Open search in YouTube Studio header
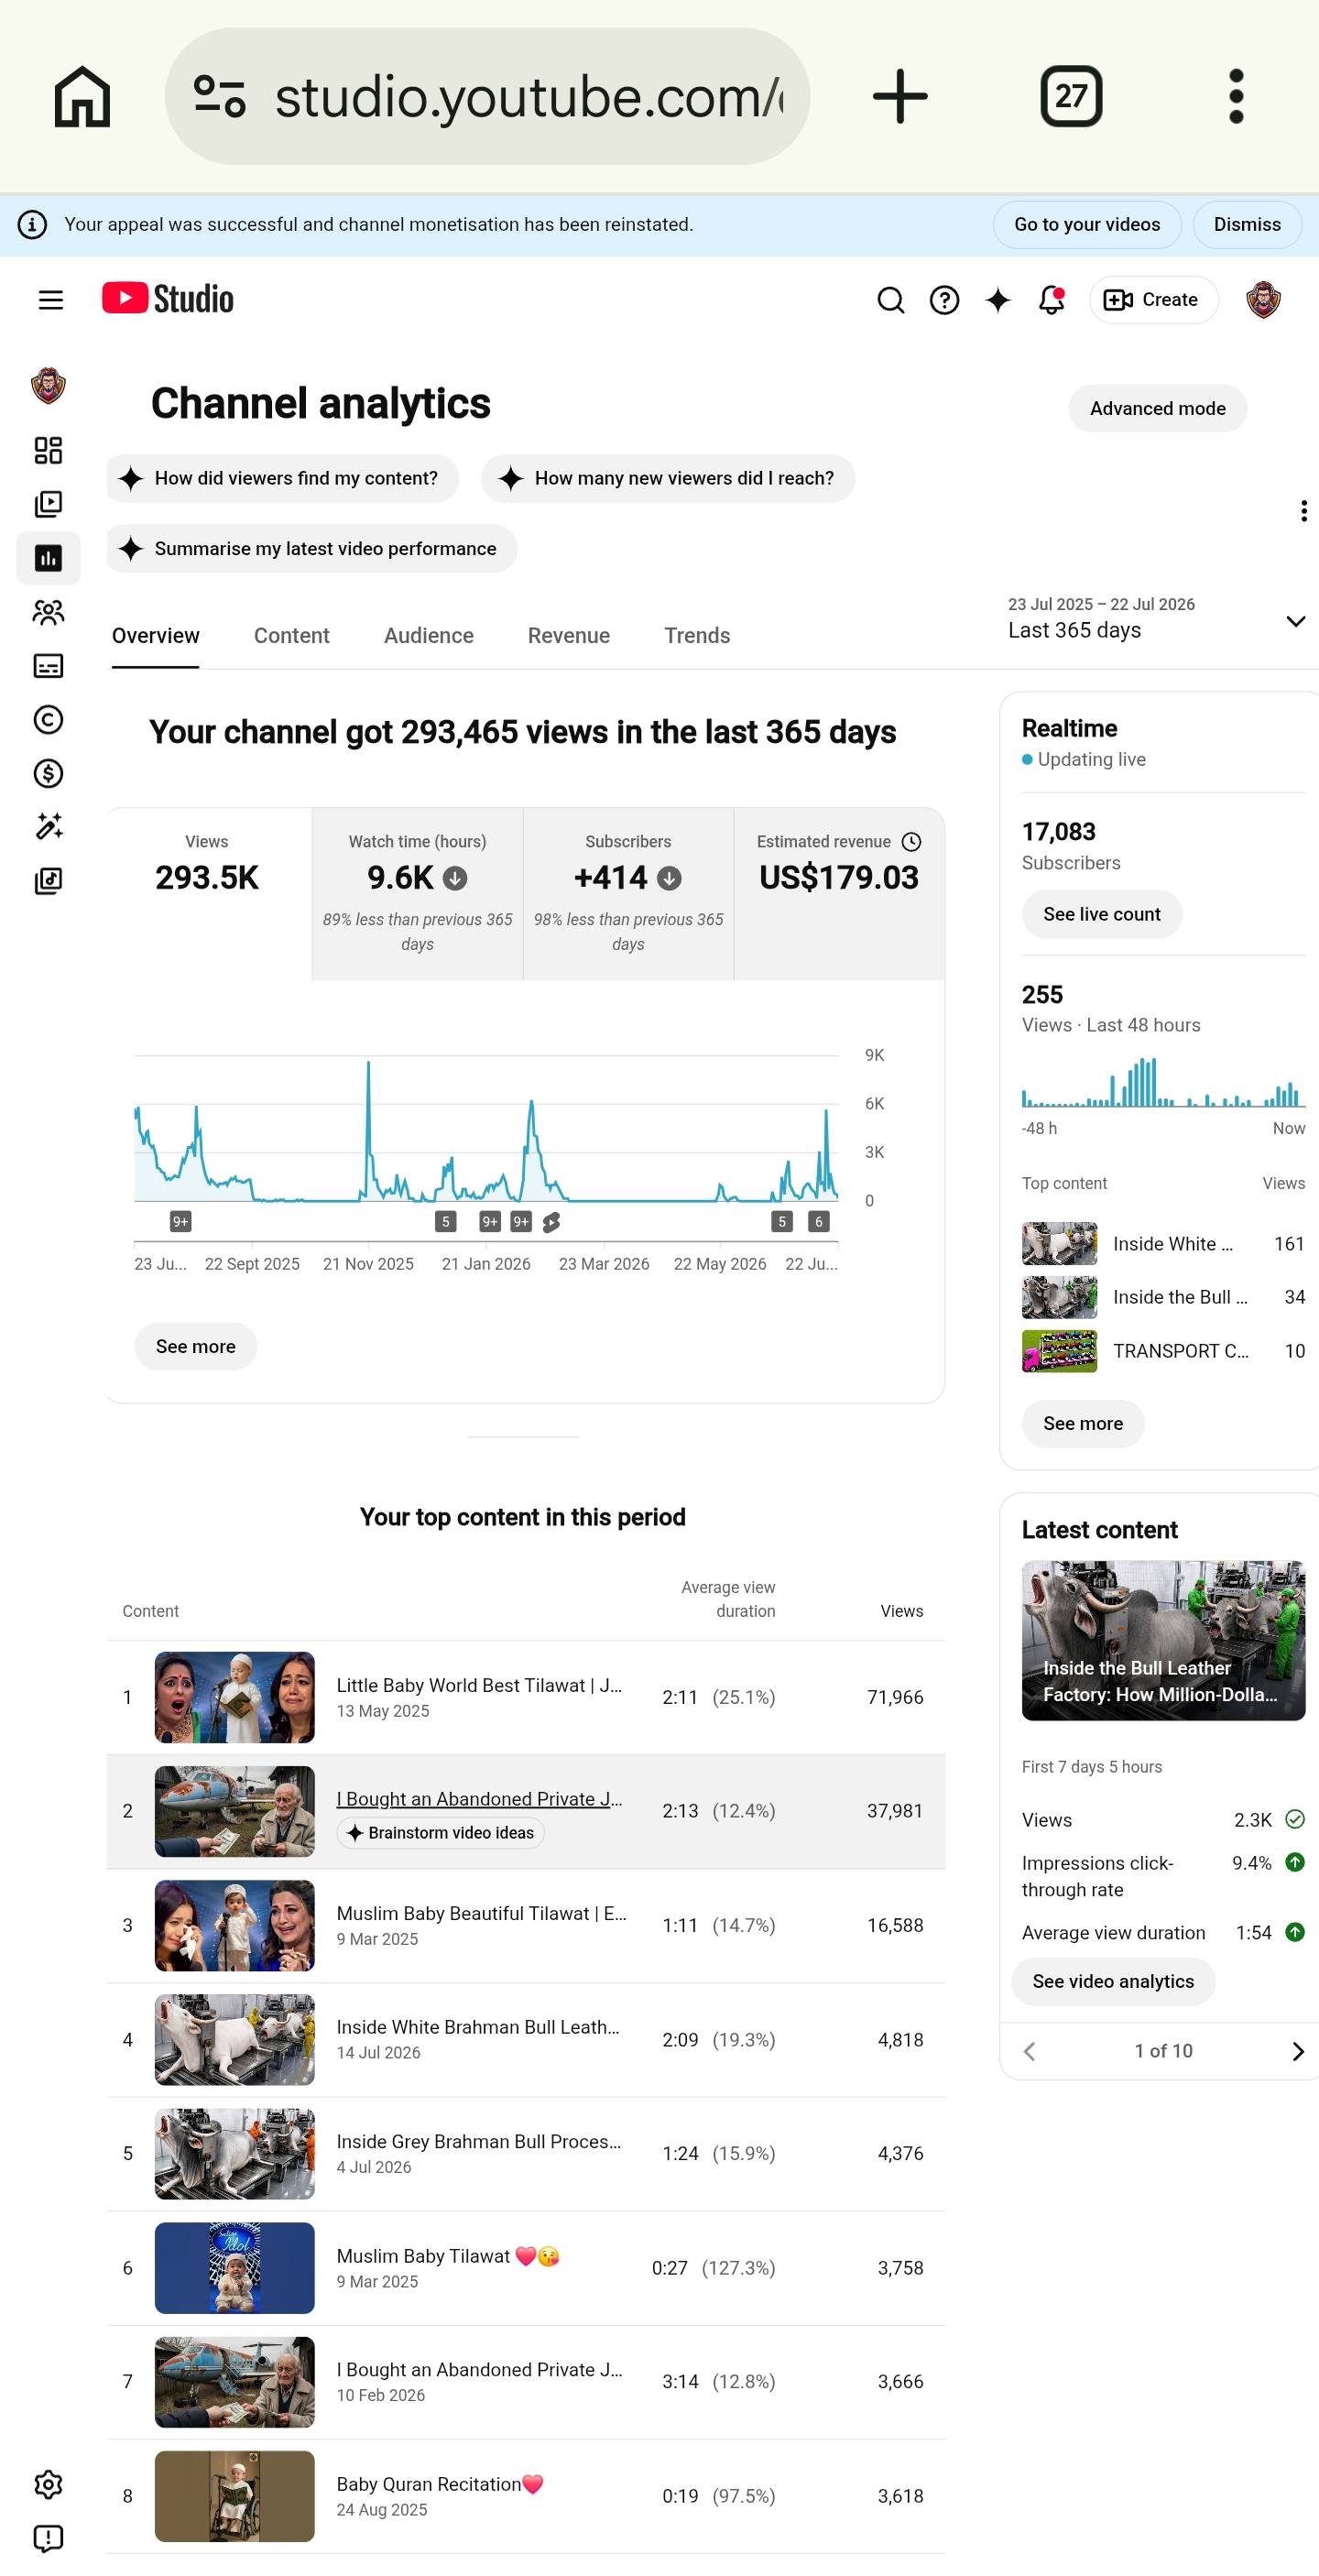 point(890,300)
